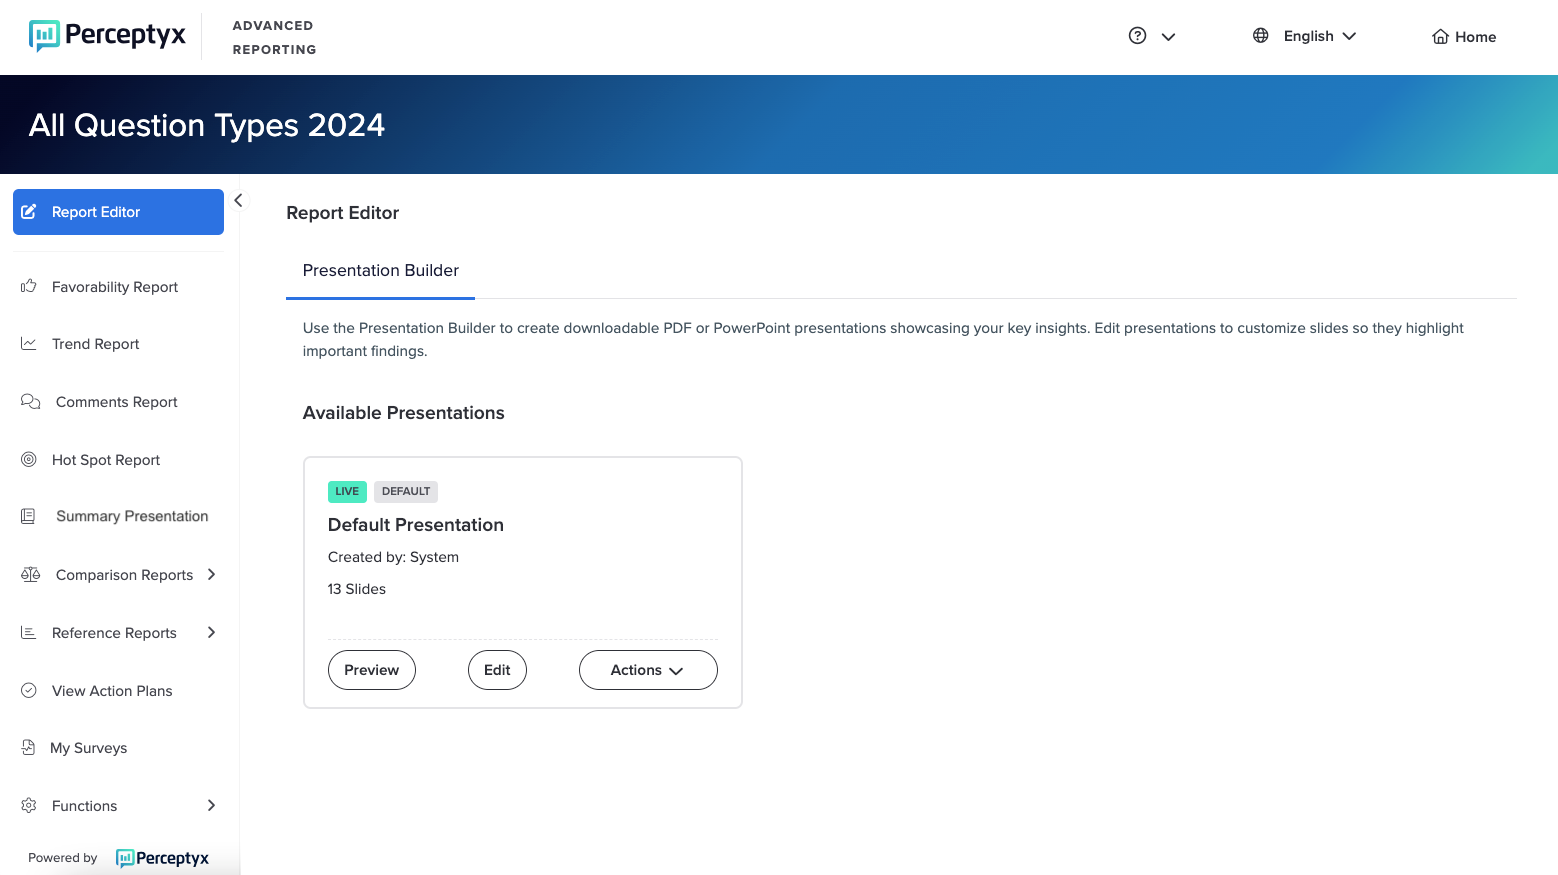Open Favorability Report
This screenshot has width=1558, height=875.
click(x=115, y=287)
